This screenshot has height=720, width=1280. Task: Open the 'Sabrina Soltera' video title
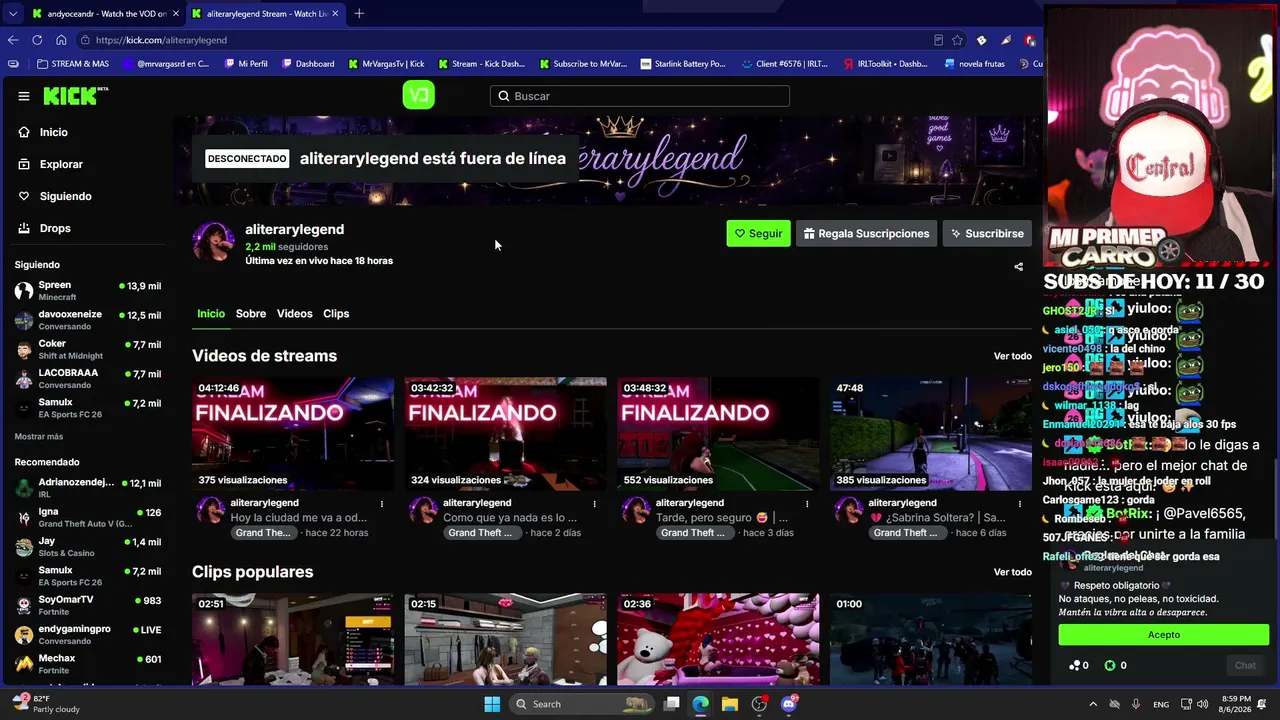(937, 518)
